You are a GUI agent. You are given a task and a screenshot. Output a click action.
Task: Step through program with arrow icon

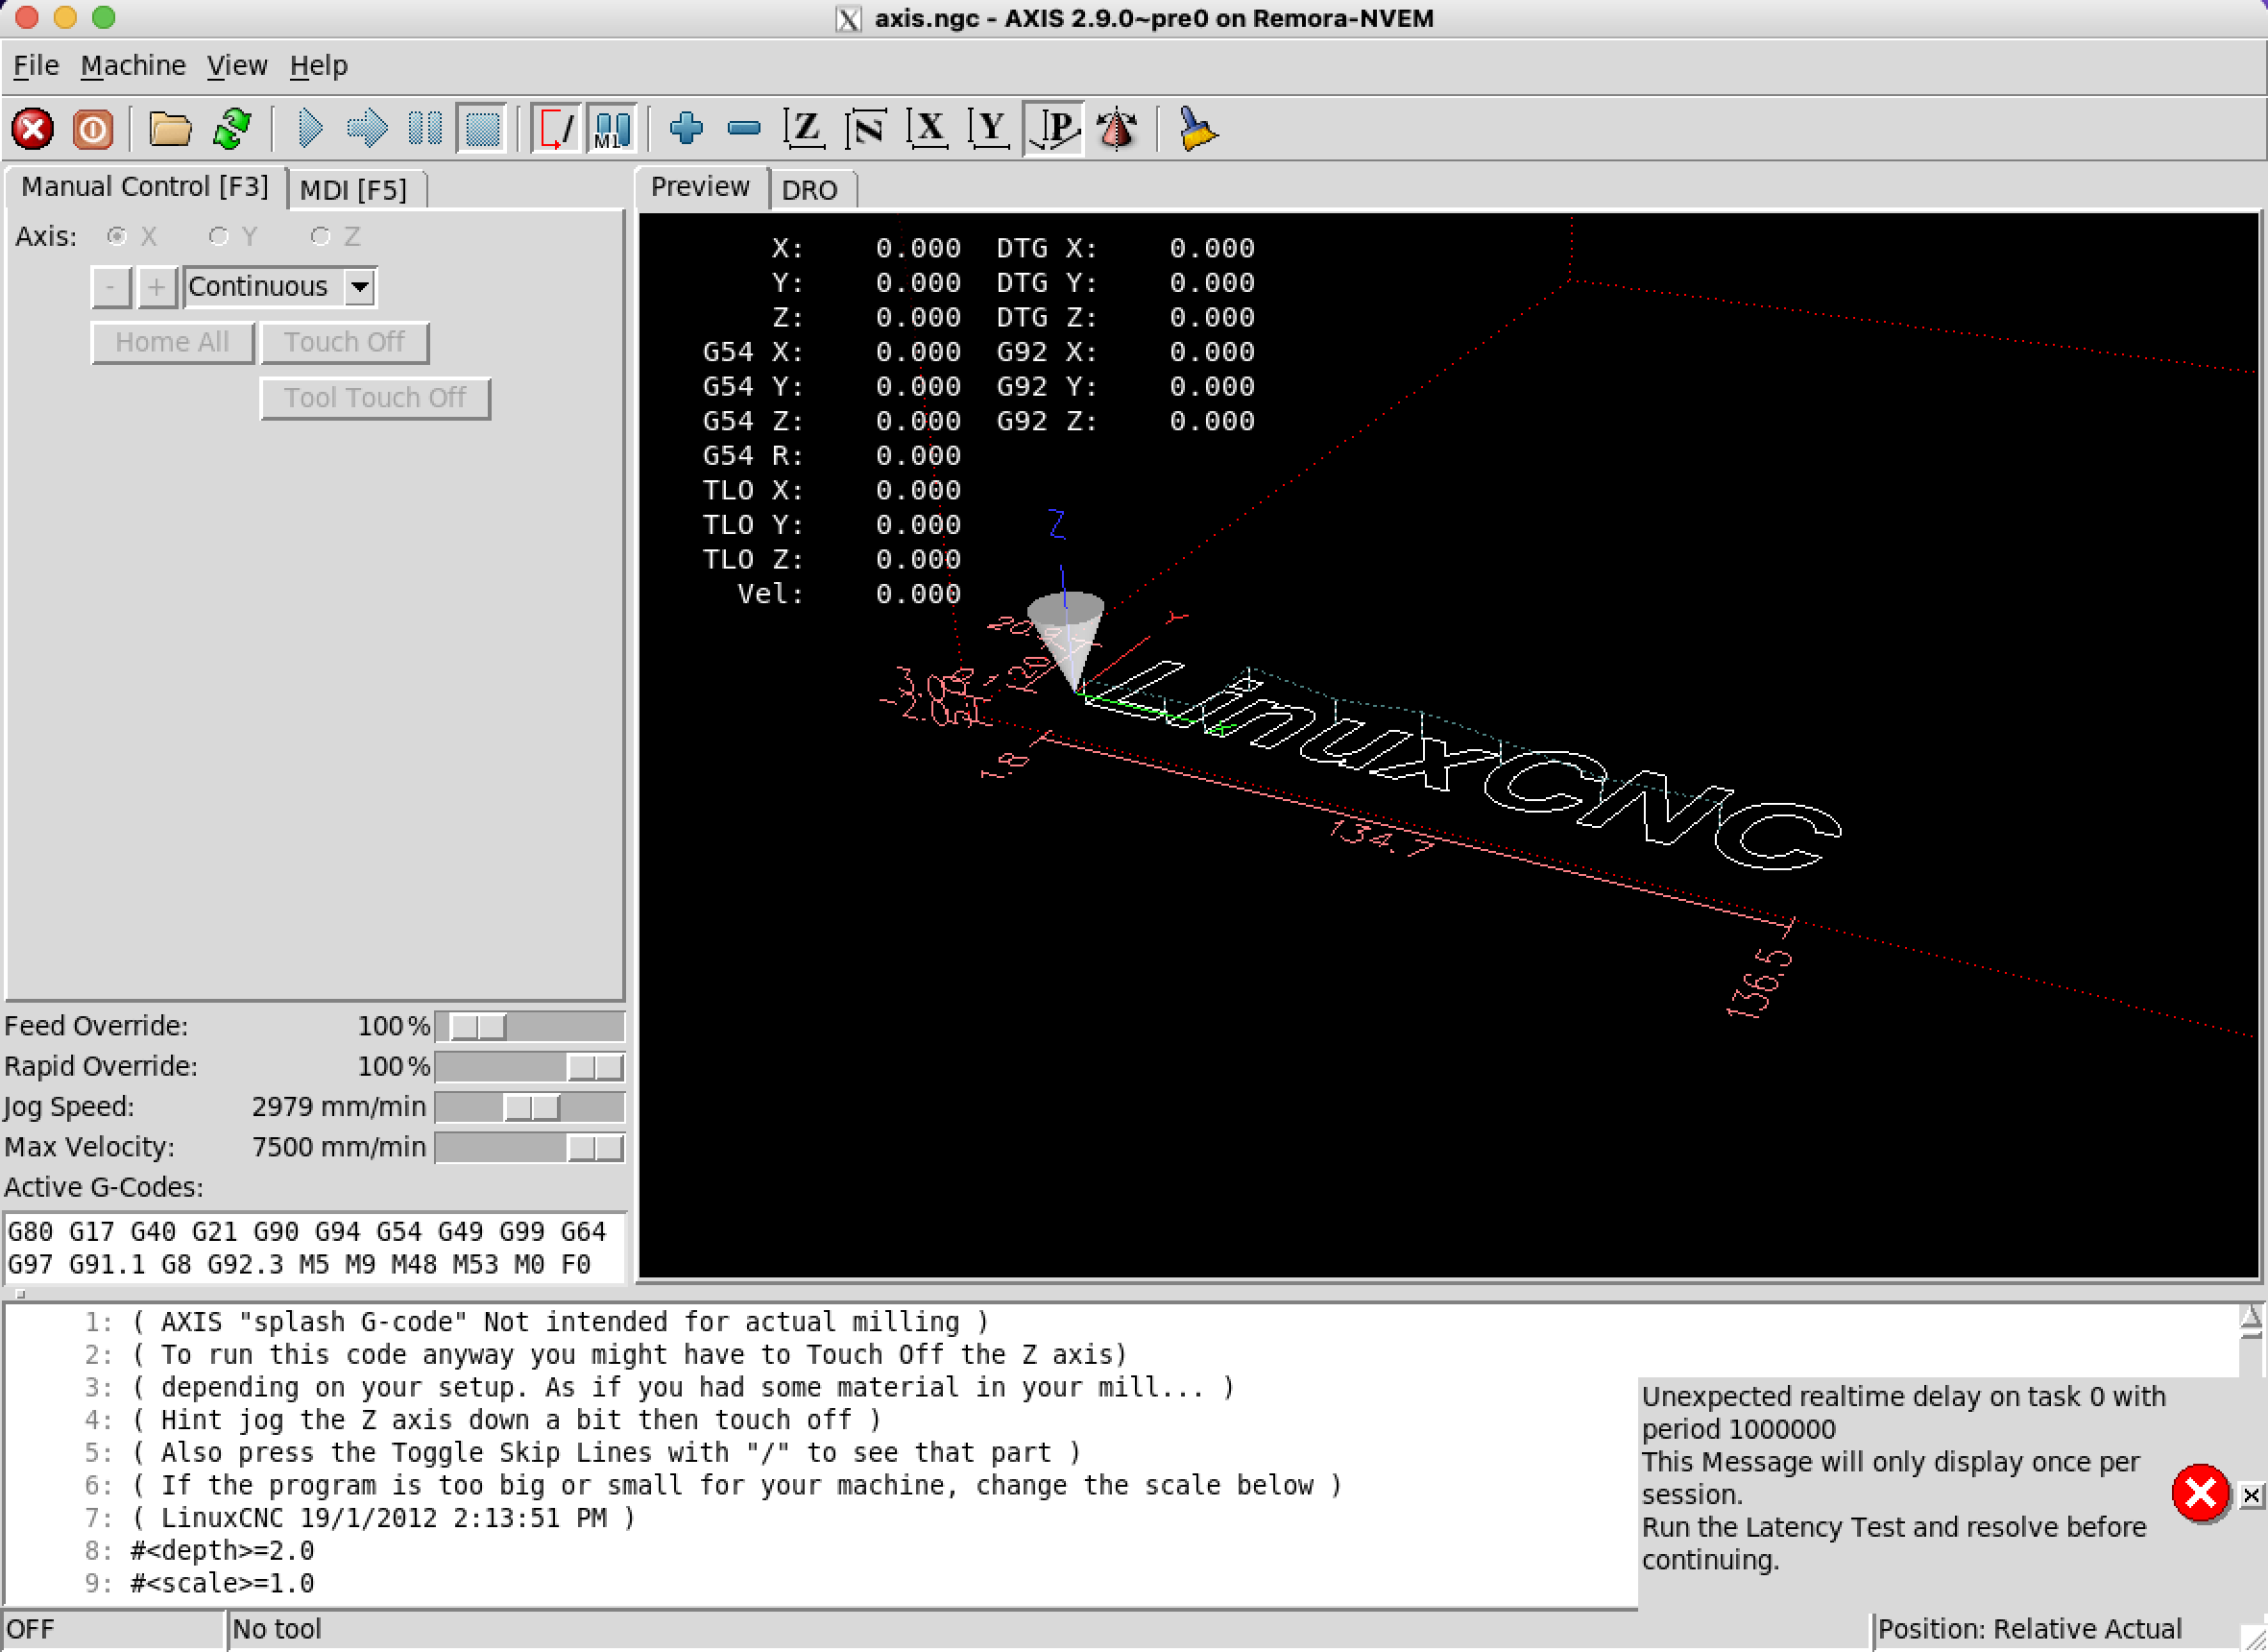367,129
